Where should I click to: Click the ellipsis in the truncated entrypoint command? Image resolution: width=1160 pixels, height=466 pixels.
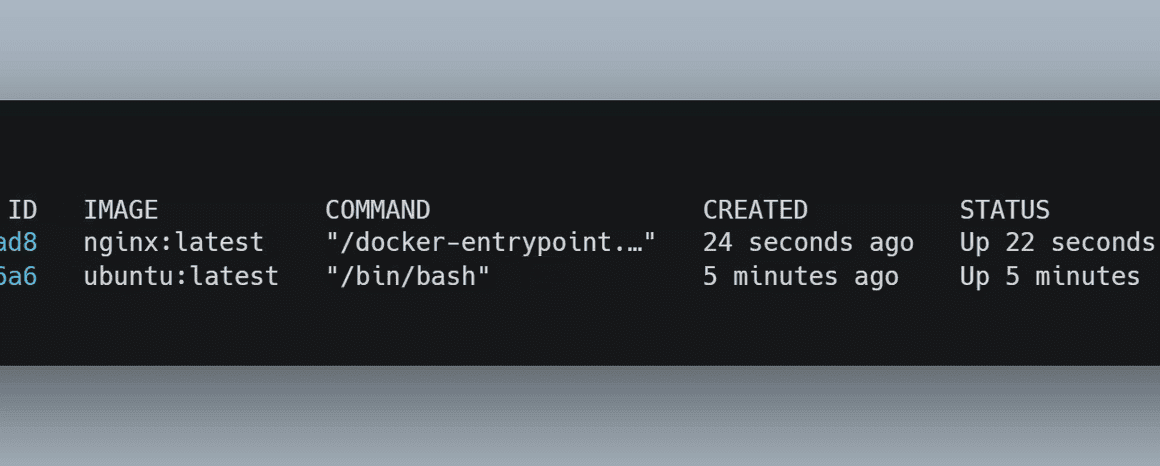tap(633, 249)
